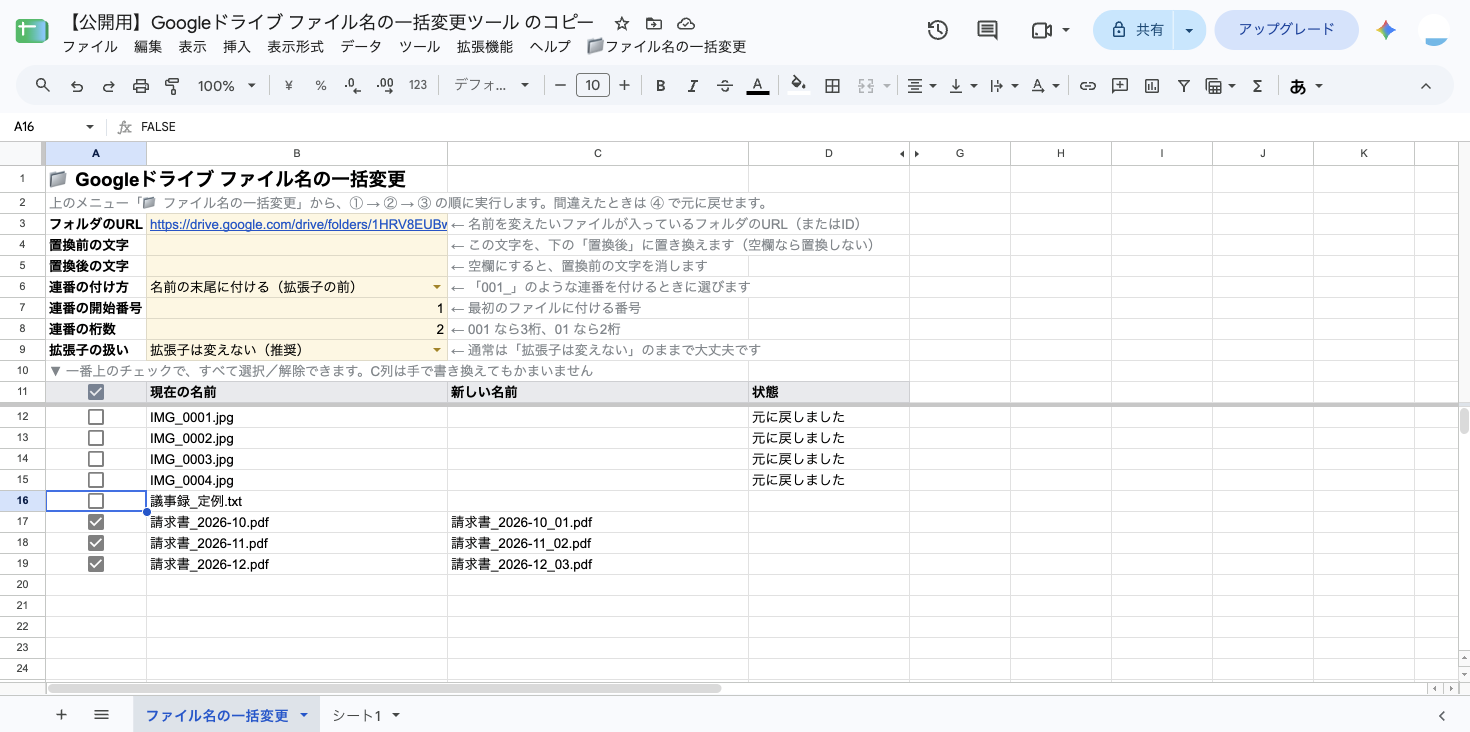Open version history clock icon
This screenshot has width=1470, height=732.
(937, 30)
